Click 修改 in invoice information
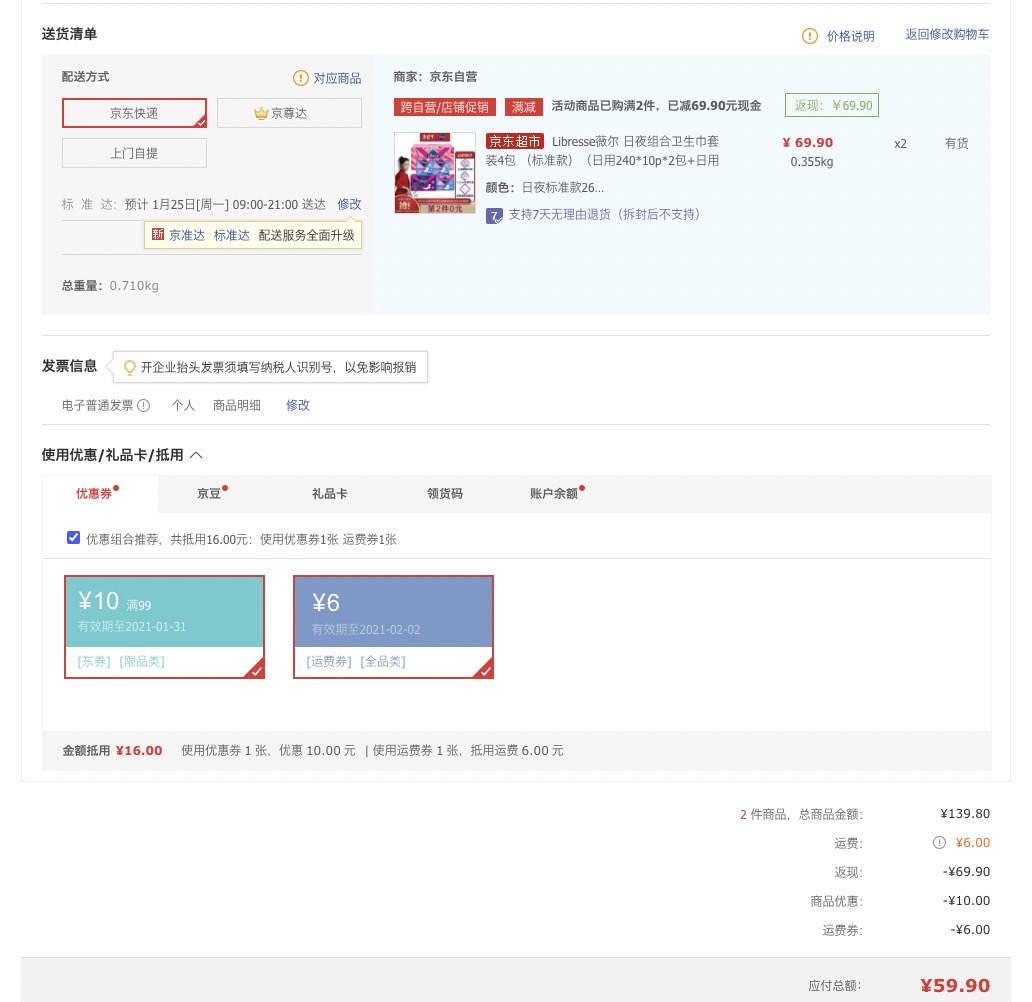Screen dimensions: 1032x1002 coord(297,406)
